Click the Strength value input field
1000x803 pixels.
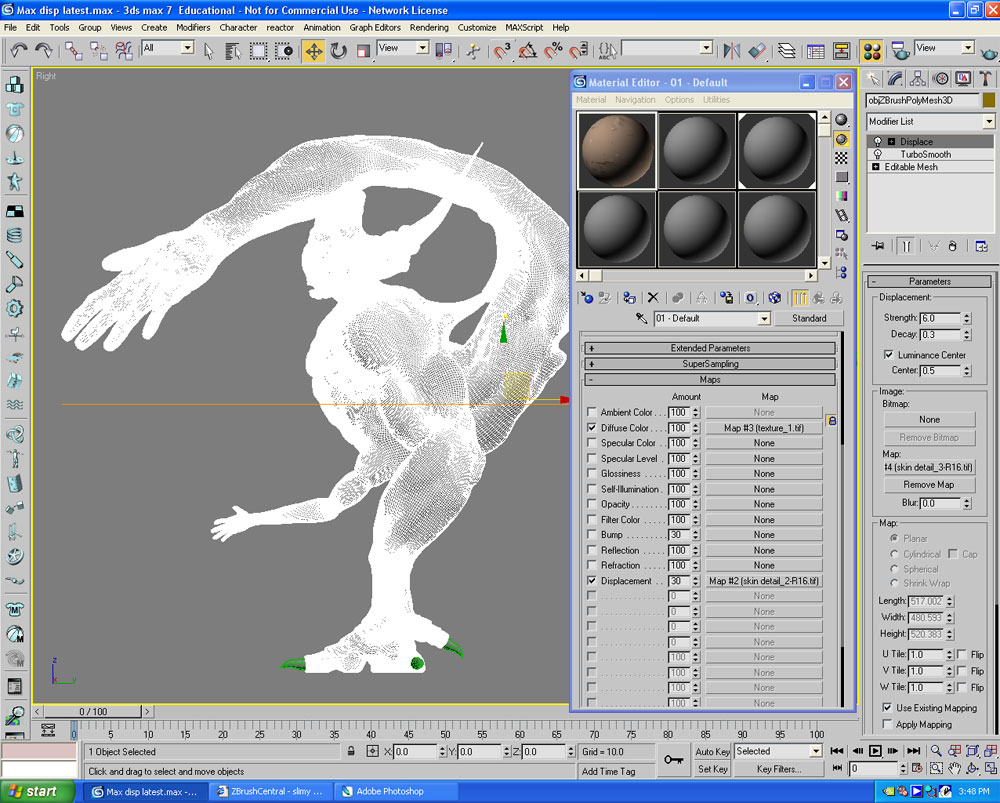[x=940, y=318]
